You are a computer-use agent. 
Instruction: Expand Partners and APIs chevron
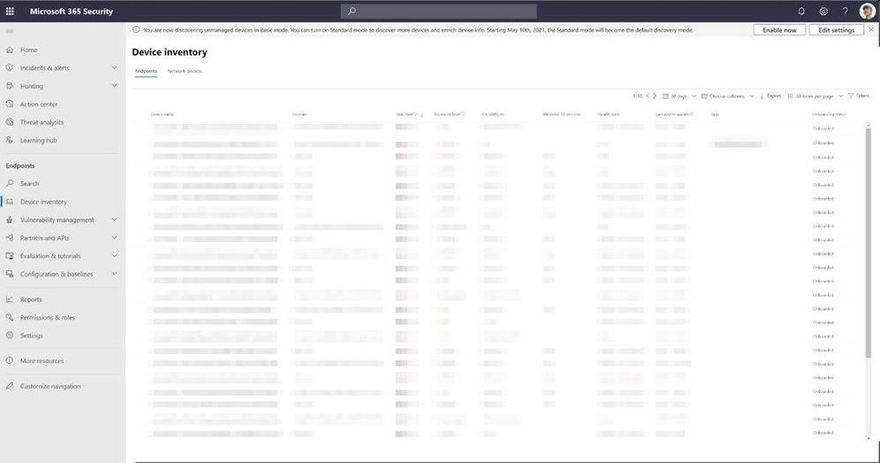point(114,238)
